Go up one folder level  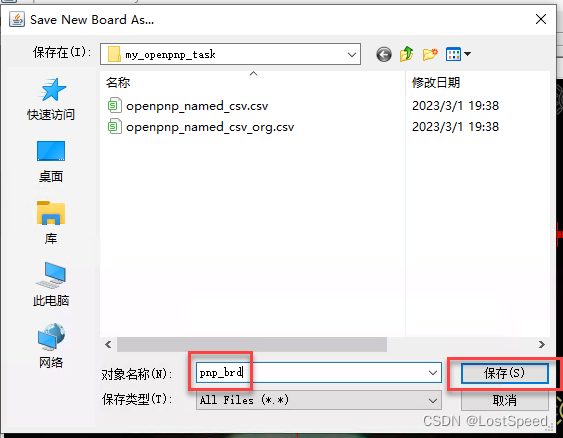pyautogui.click(x=407, y=54)
